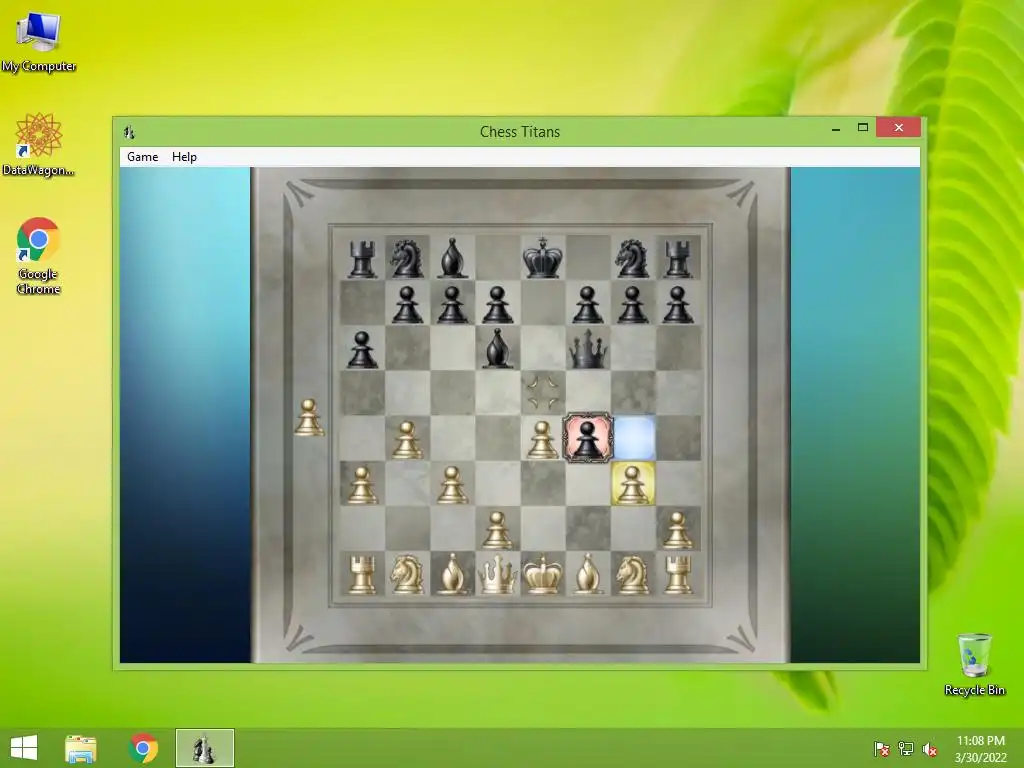
Task: Open the My Computer desktop icon
Action: click(39, 42)
